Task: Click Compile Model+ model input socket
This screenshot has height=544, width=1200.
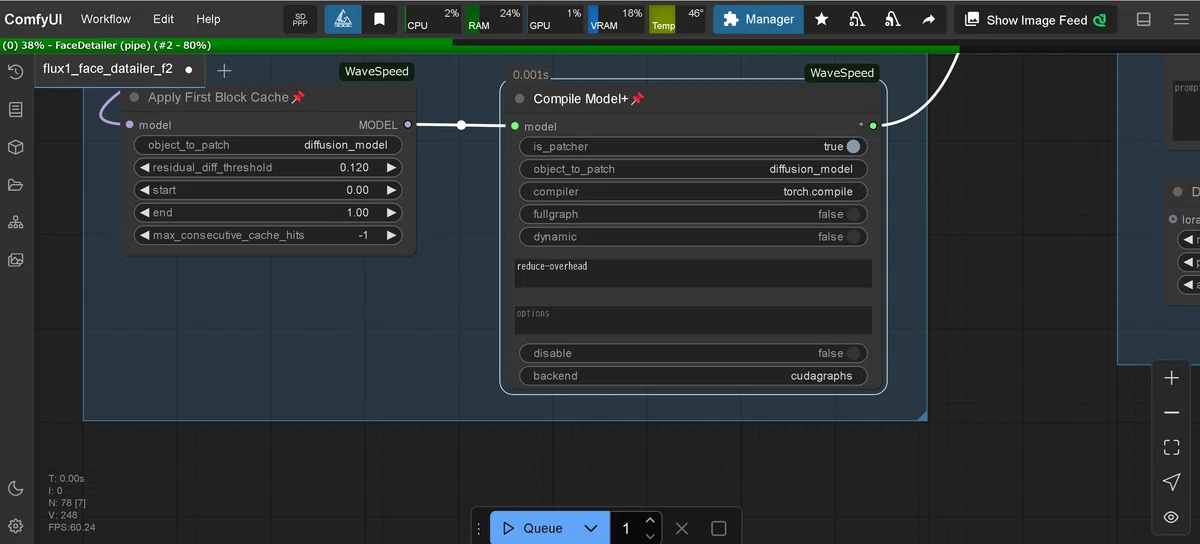Action: click(514, 126)
